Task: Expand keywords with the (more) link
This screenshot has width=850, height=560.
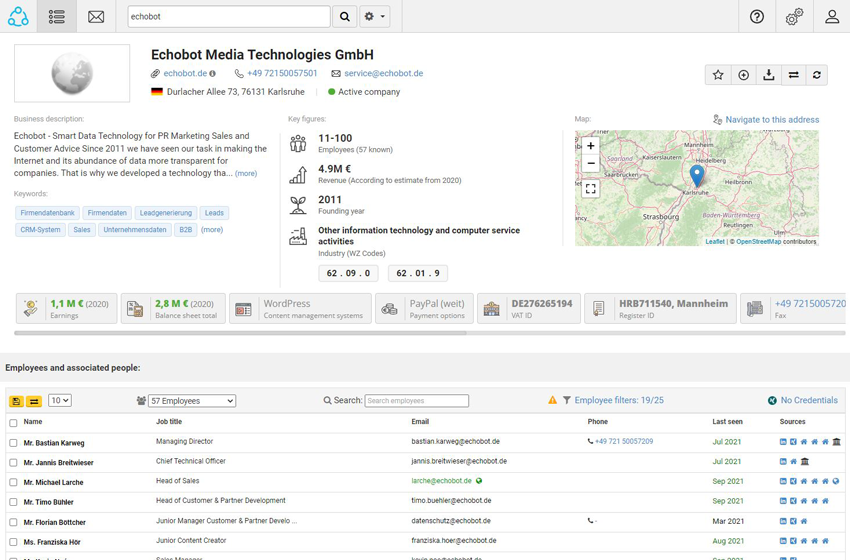Action: (212, 230)
